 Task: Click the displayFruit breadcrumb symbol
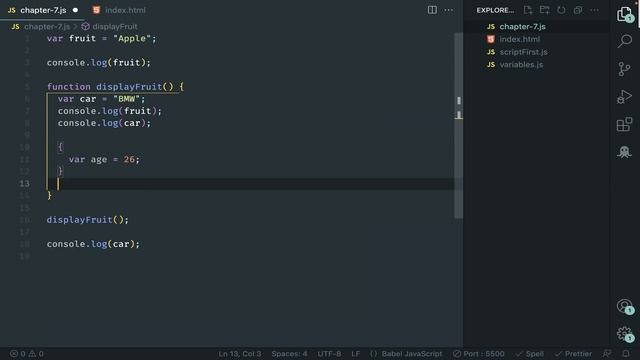[109, 27]
